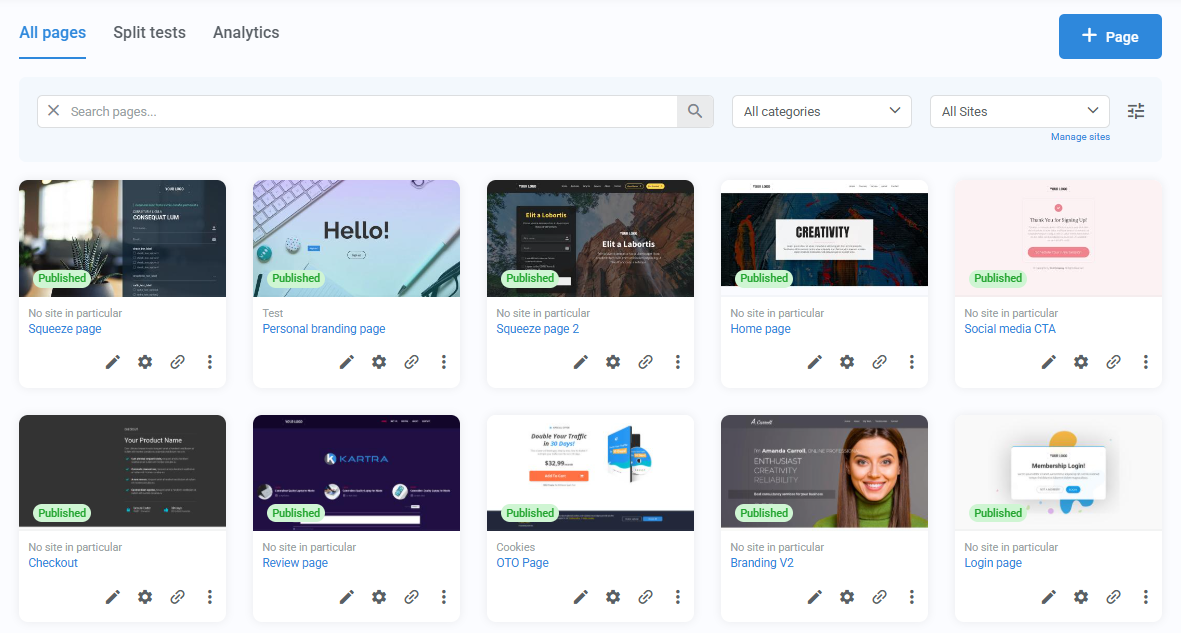The width and height of the screenshot is (1181, 633).
Task: Open the All Sites dropdown
Action: [1019, 111]
